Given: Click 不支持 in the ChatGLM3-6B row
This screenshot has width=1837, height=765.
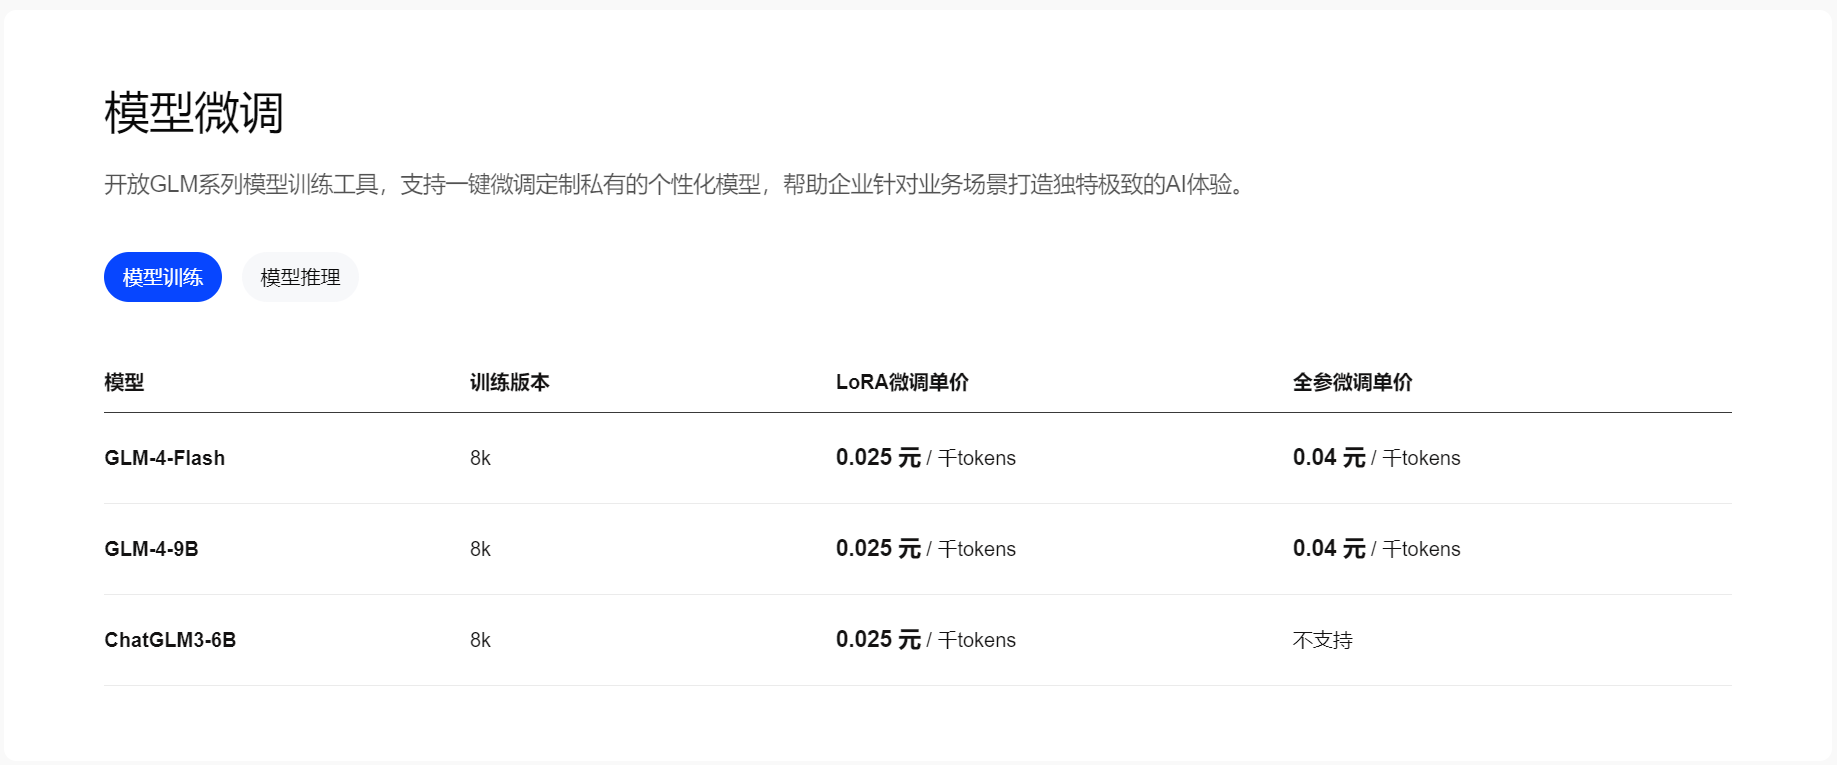Looking at the screenshot, I should coord(1322,640).
